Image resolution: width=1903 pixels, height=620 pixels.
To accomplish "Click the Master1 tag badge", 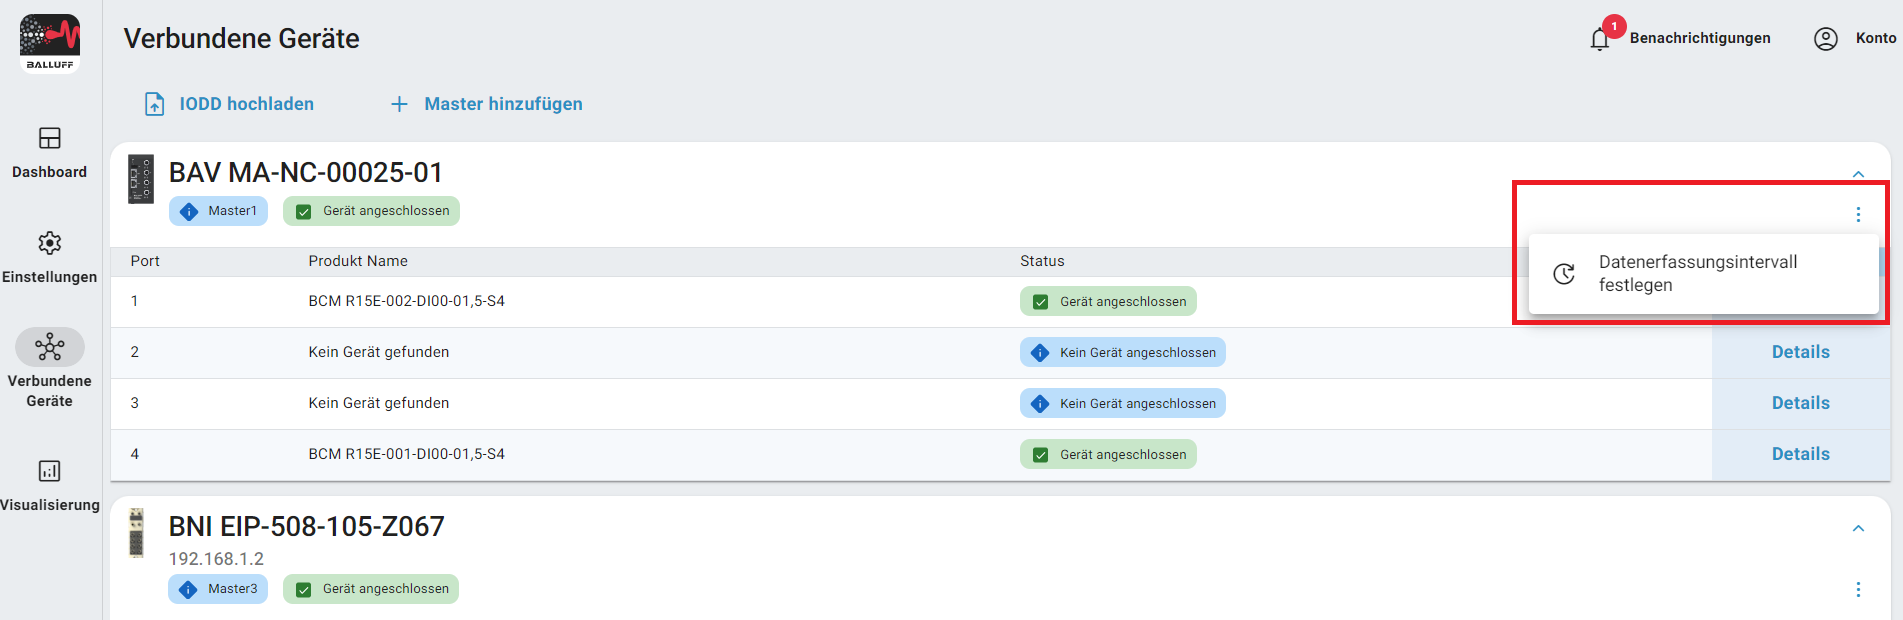I will pyautogui.click(x=218, y=211).
